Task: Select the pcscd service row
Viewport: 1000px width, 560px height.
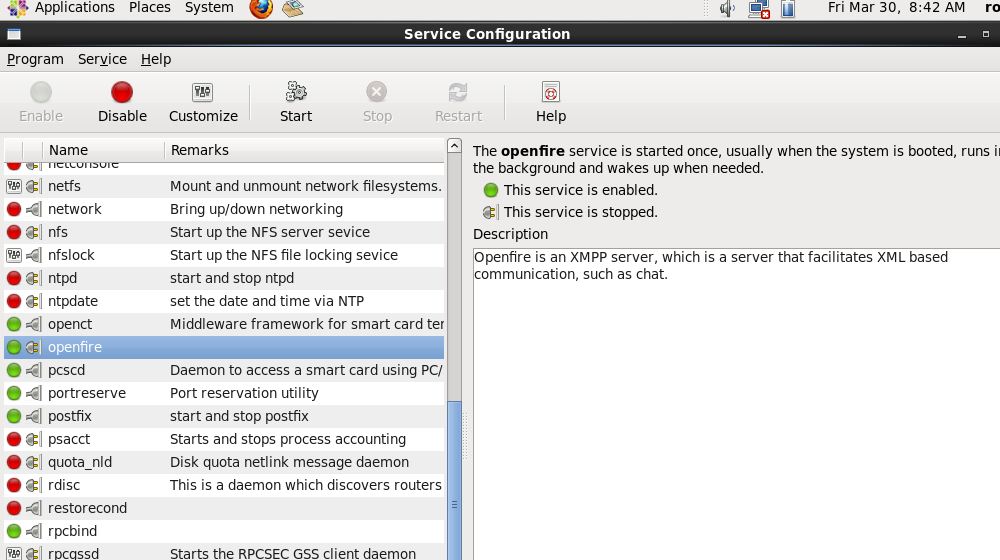Action: coord(224,370)
